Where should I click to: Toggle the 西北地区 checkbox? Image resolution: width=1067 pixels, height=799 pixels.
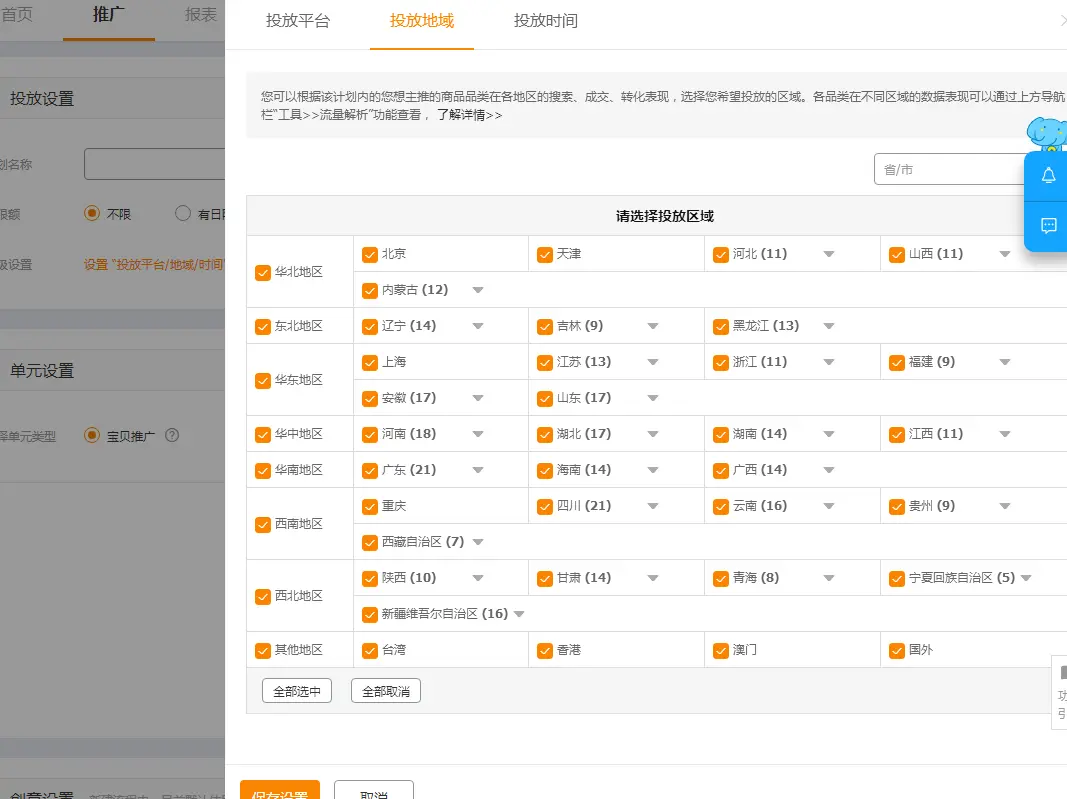pos(263,596)
